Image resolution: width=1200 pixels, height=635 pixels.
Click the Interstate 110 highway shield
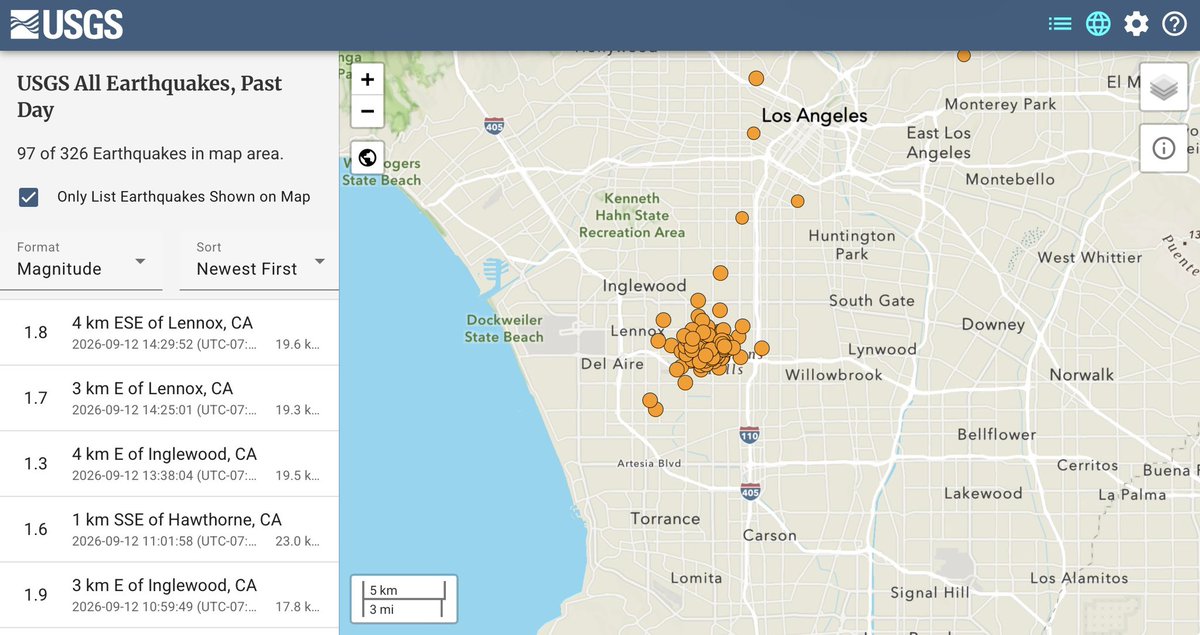(x=750, y=435)
